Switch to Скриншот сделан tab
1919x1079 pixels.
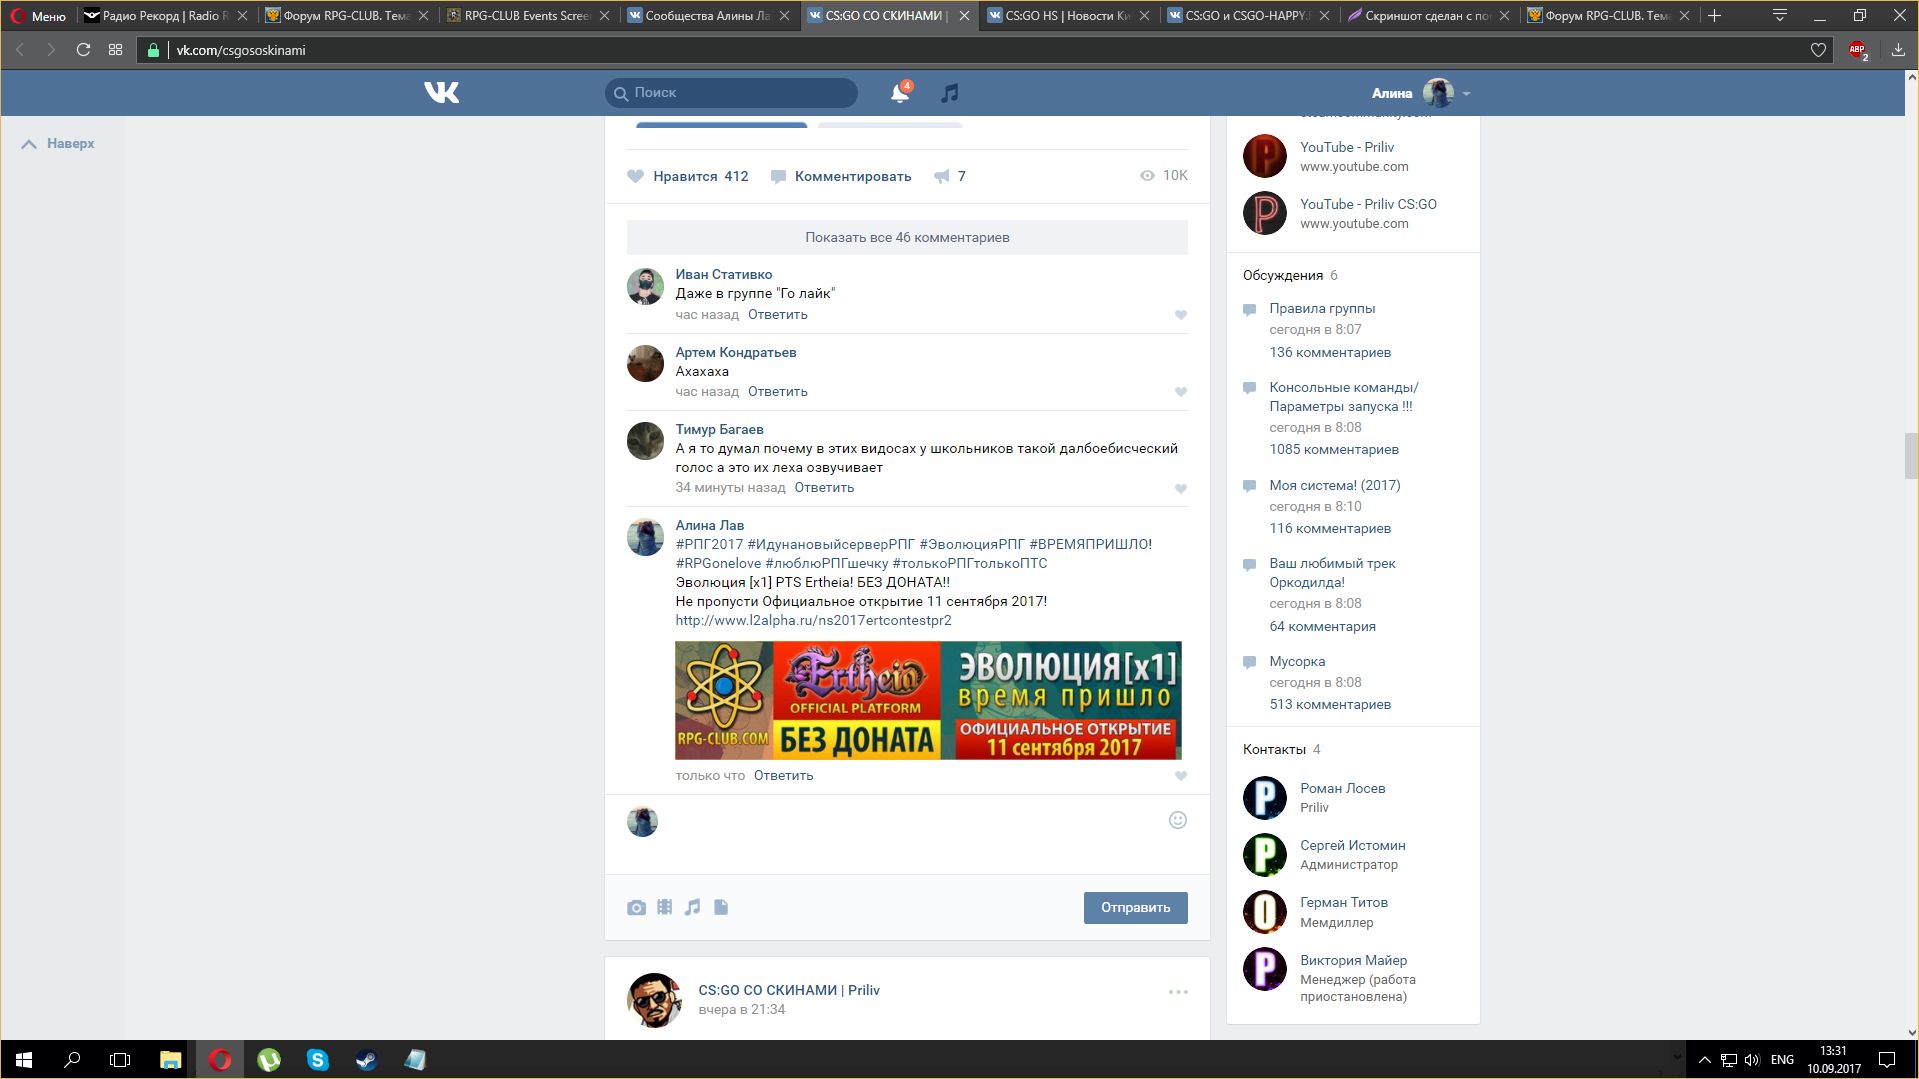click(x=1429, y=16)
